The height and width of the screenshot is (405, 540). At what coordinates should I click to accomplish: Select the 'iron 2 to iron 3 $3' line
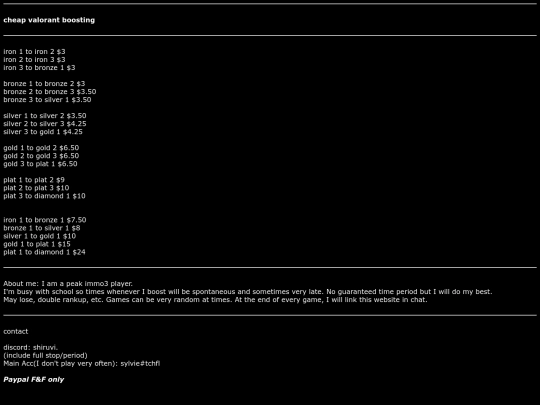click(x=34, y=60)
